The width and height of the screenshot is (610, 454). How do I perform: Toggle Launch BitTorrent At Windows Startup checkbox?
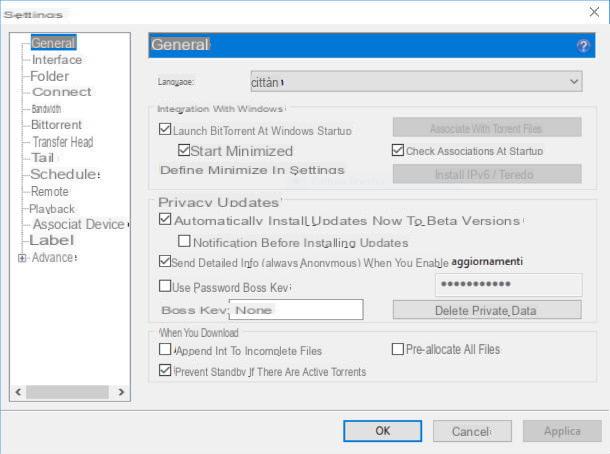(165, 129)
